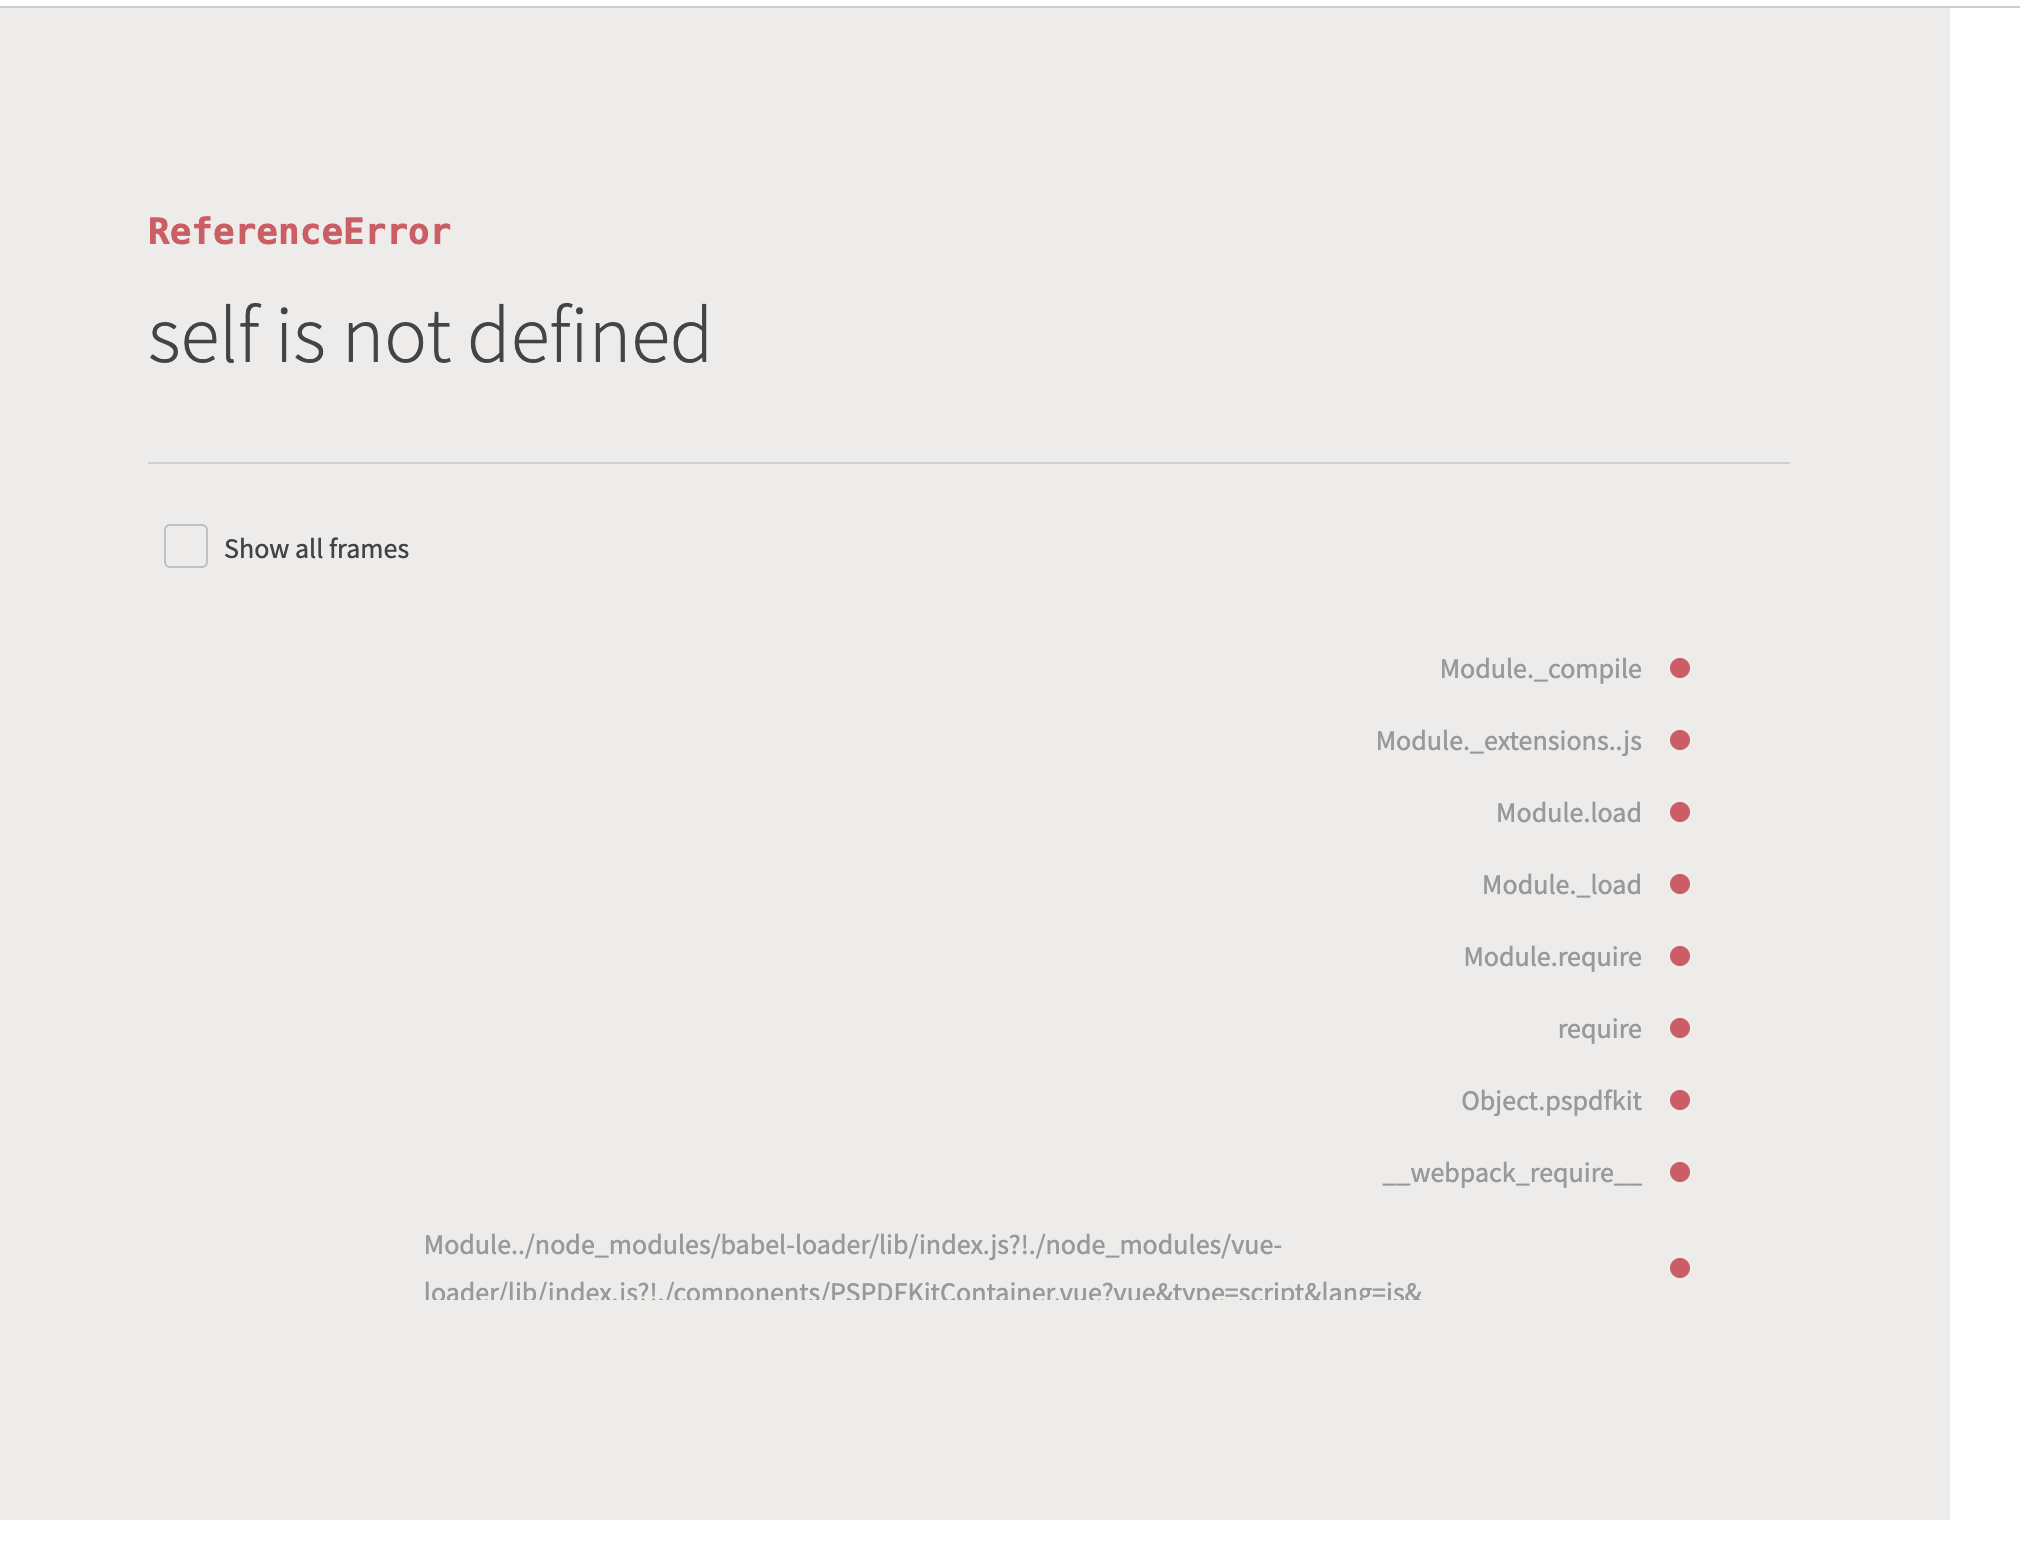Click the red dot beside Module._extensions..js

tap(1680, 740)
